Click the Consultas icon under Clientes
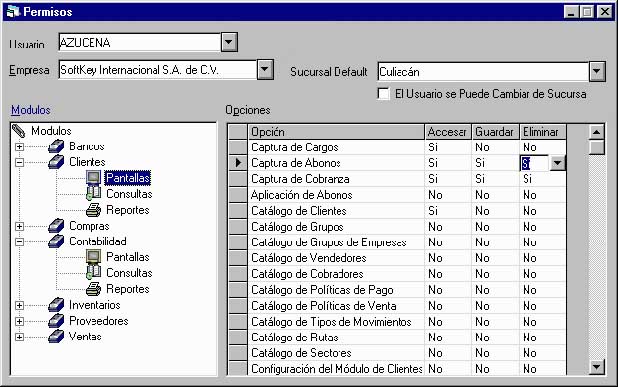The width and height of the screenshot is (618, 387). click(93, 194)
